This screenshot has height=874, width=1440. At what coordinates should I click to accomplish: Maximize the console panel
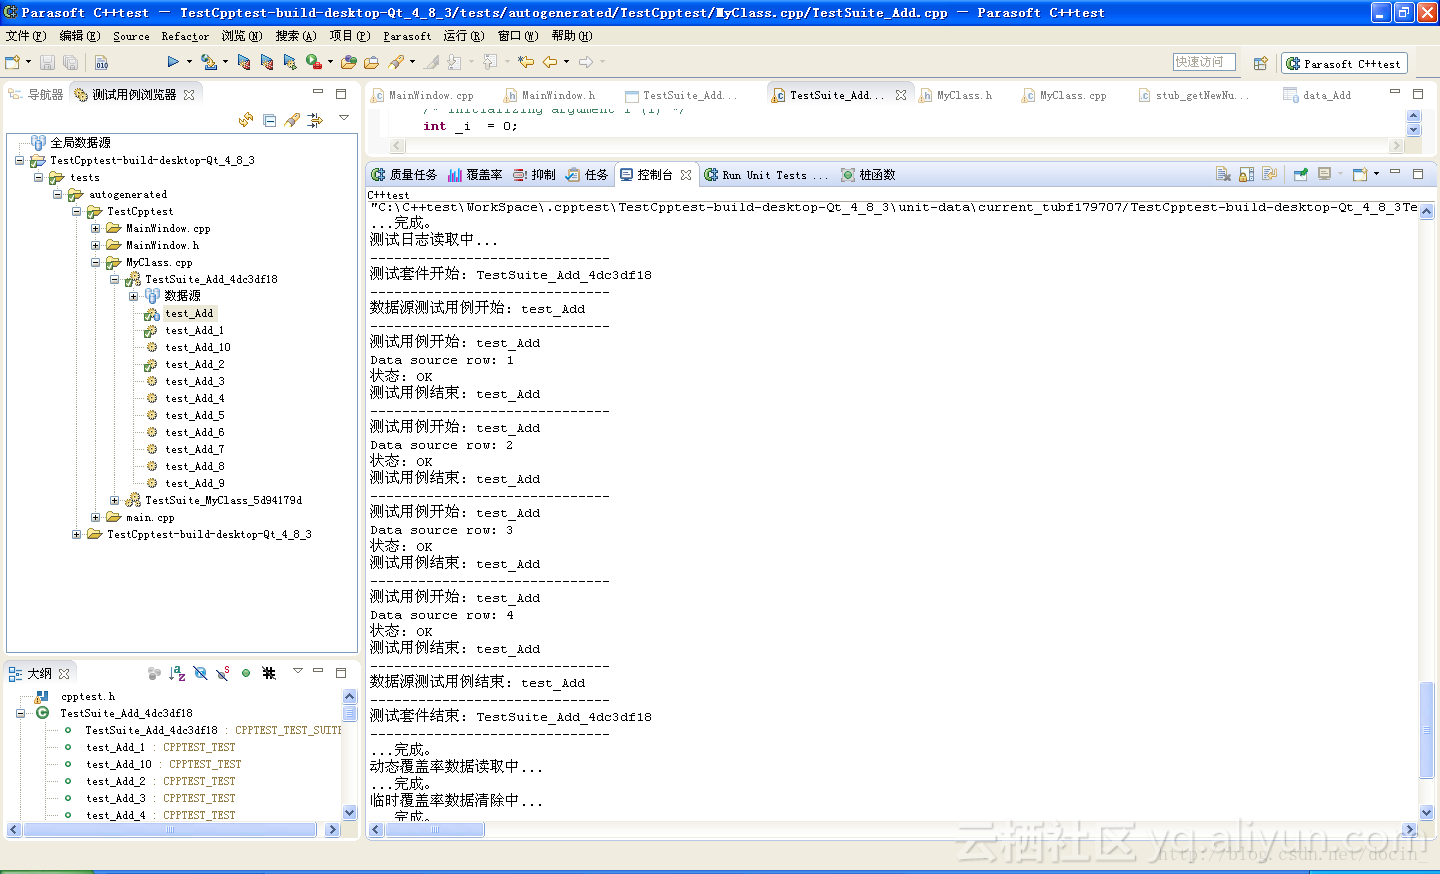[x=1417, y=174]
